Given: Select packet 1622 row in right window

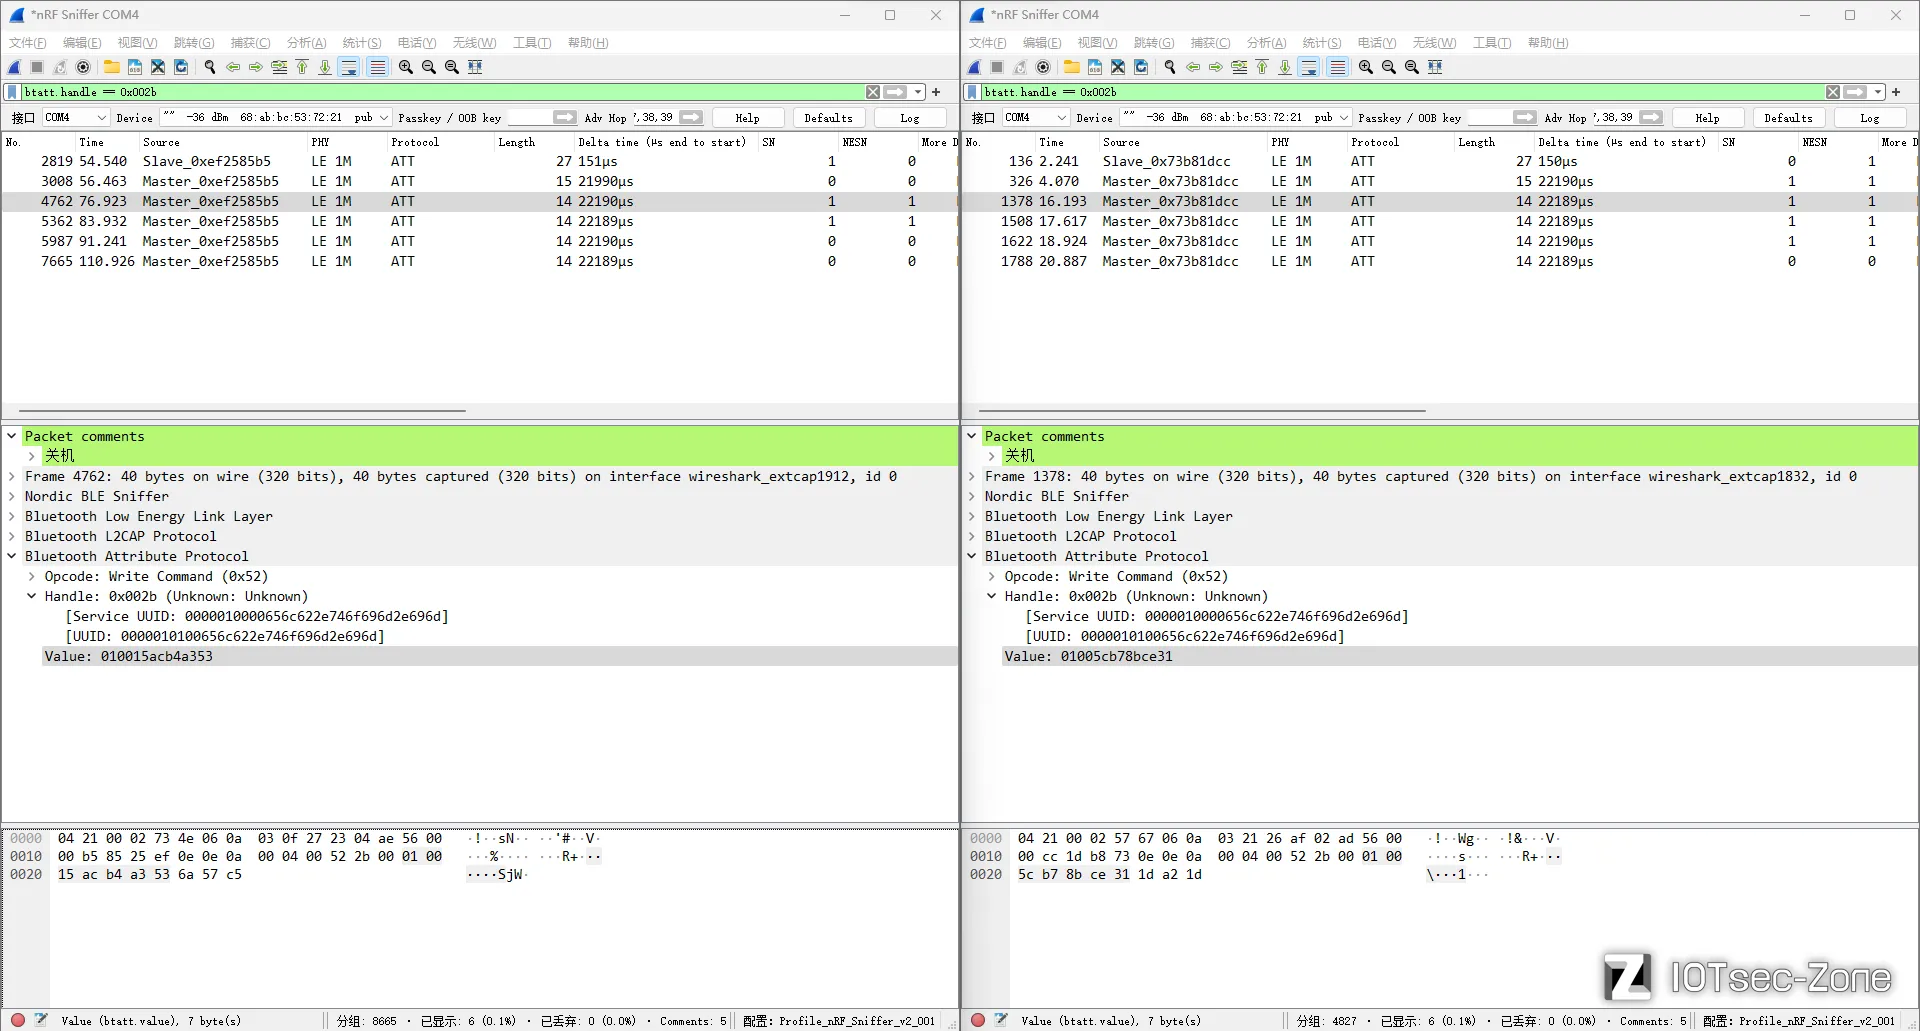Looking at the screenshot, I should (1440, 241).
